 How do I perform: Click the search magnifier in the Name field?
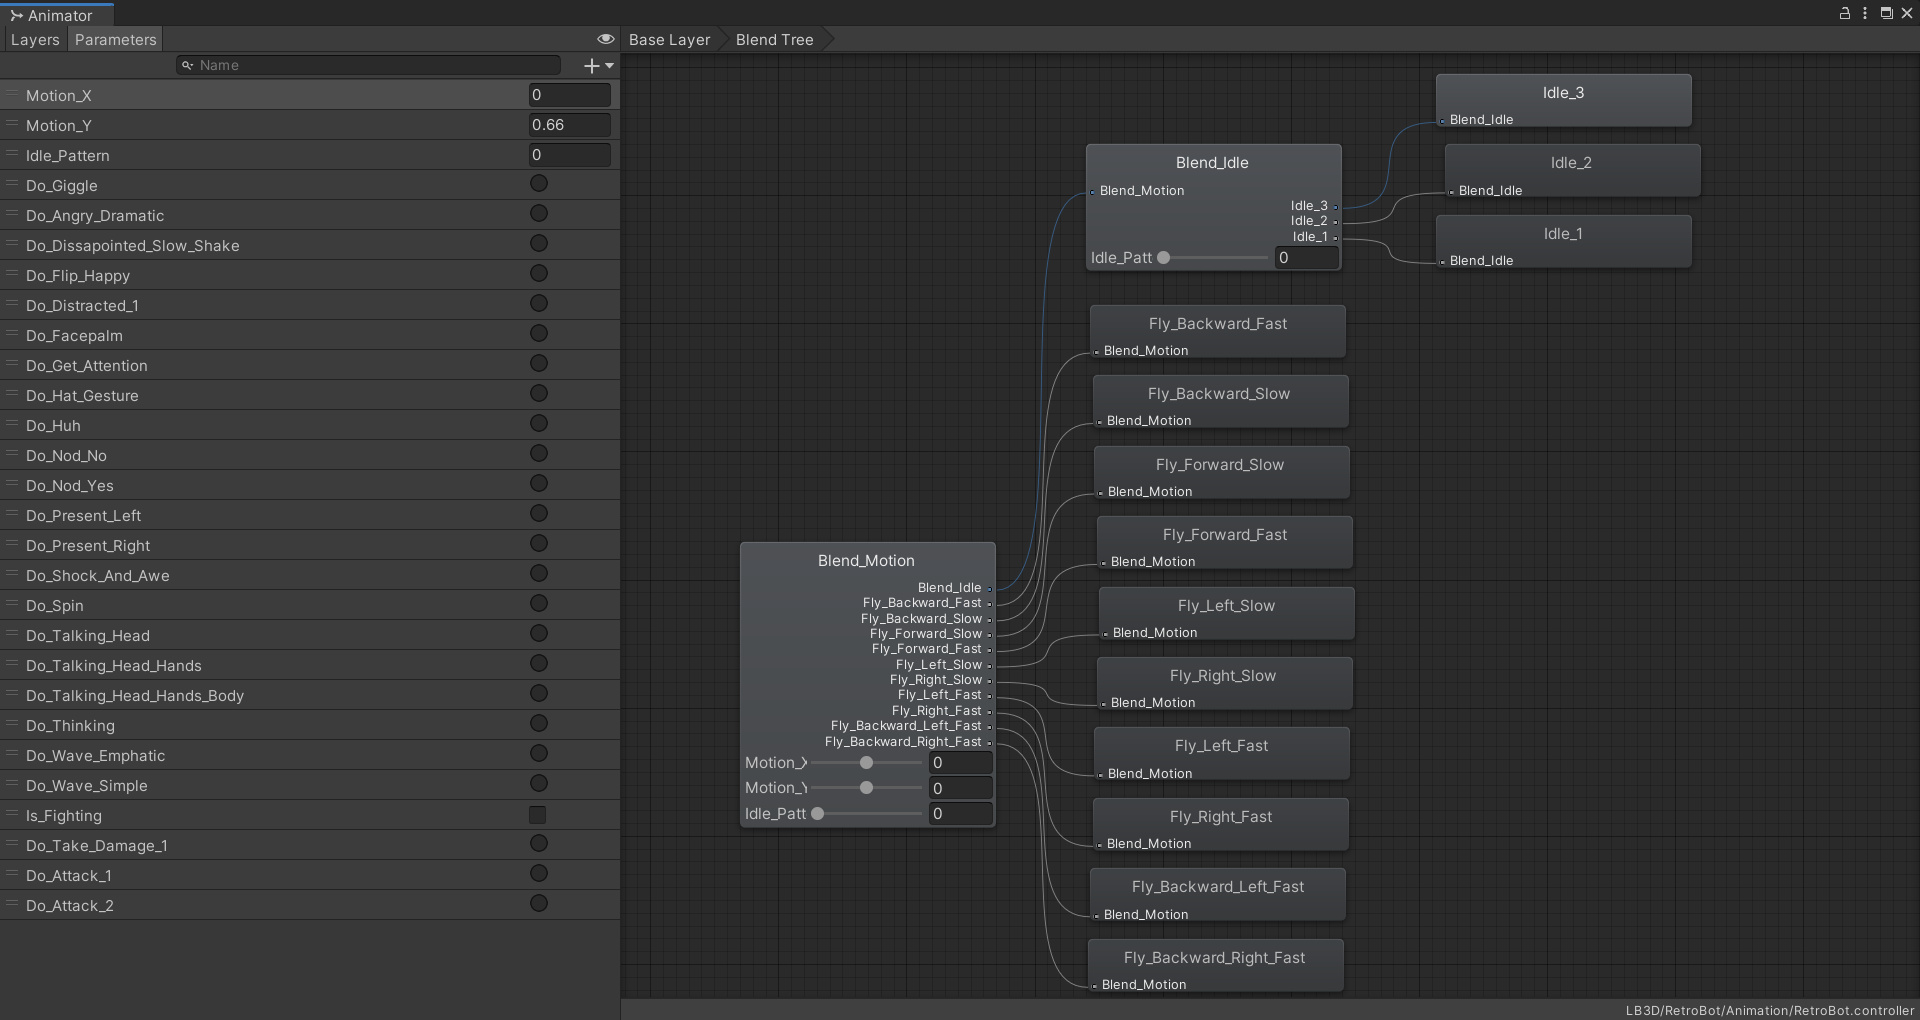click(x=189, y=65)
